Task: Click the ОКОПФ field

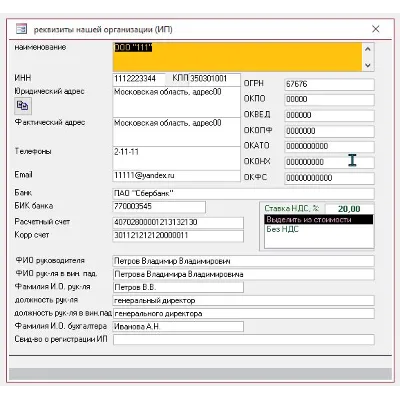Action: coord(329,131)
